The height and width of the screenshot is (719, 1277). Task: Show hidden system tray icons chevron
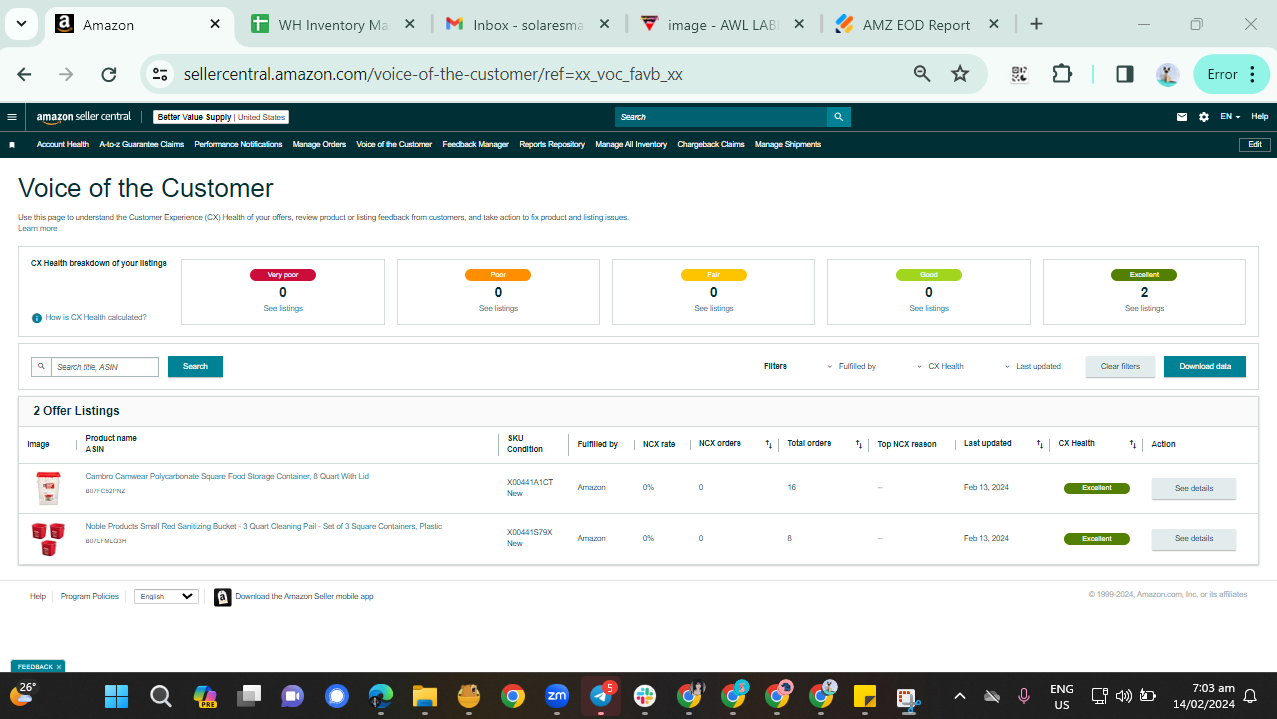click(x=960, y=696)
